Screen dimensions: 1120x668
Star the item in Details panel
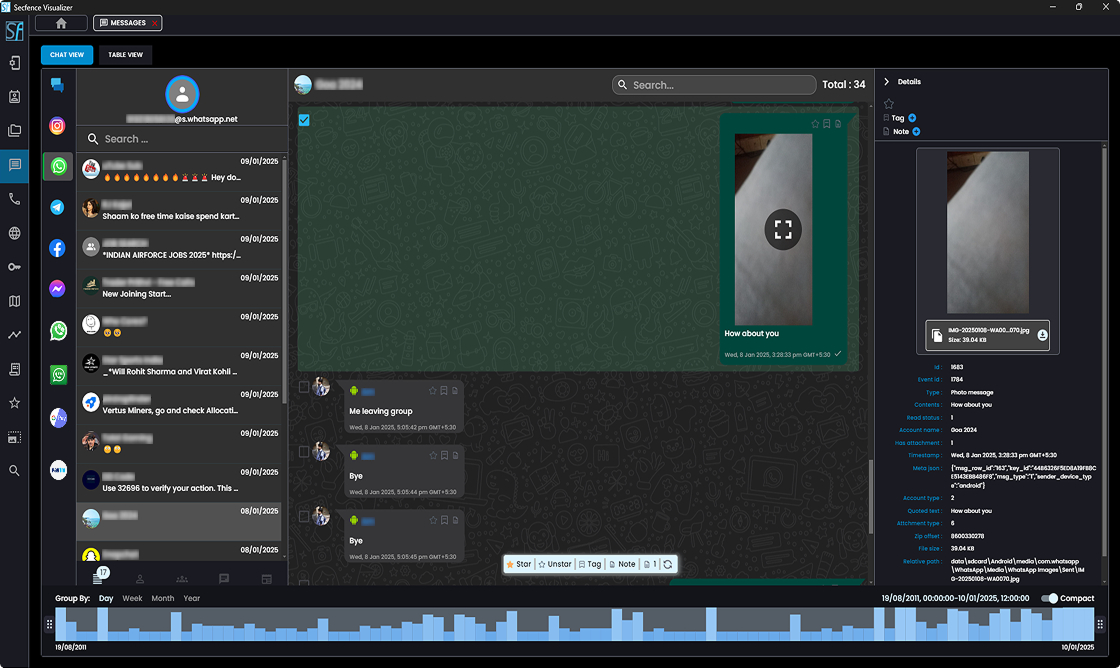889,104
